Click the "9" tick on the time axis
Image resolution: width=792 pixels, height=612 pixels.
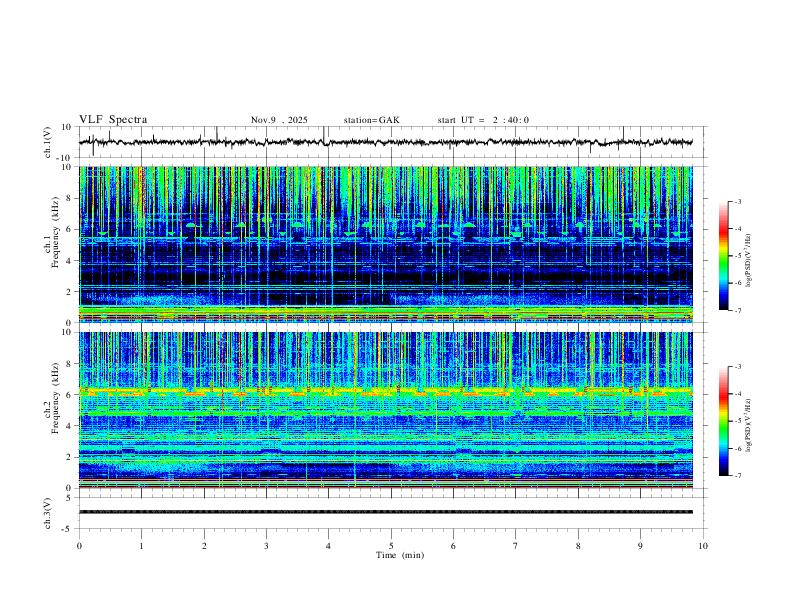coord(640,546)
